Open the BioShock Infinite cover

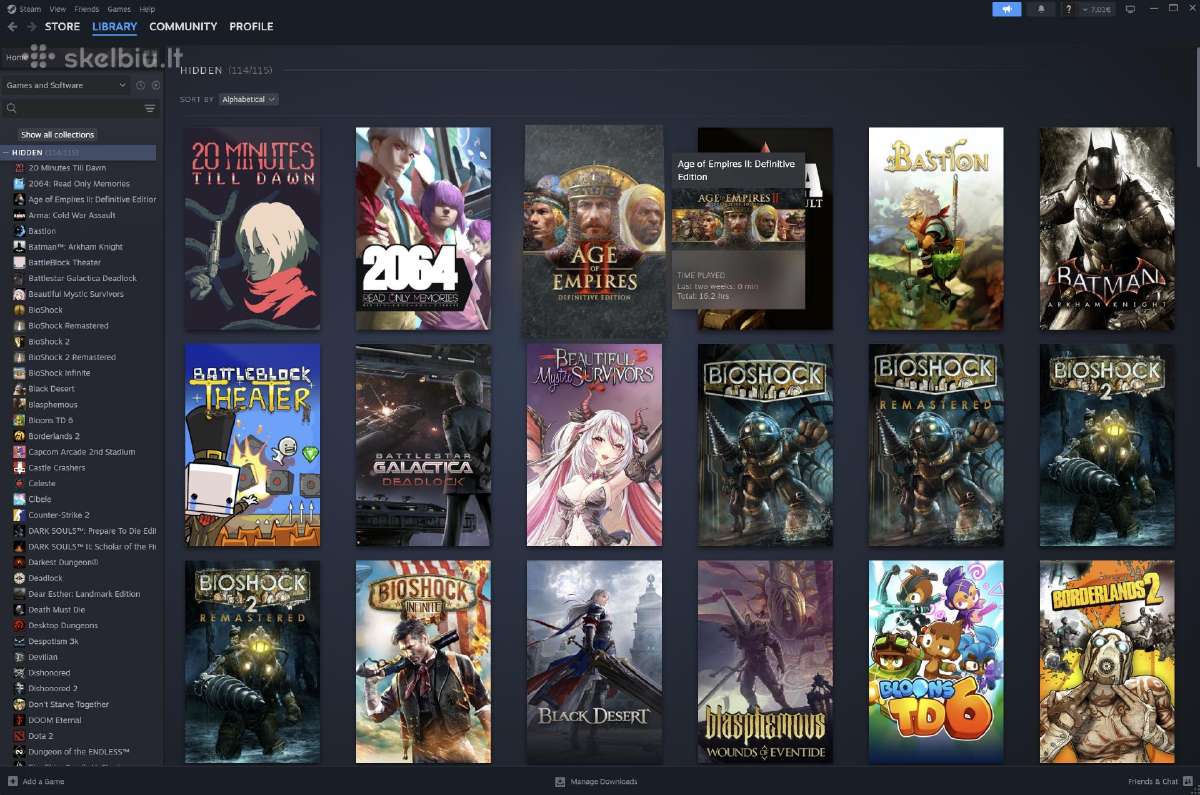click(x=423, y=662)
